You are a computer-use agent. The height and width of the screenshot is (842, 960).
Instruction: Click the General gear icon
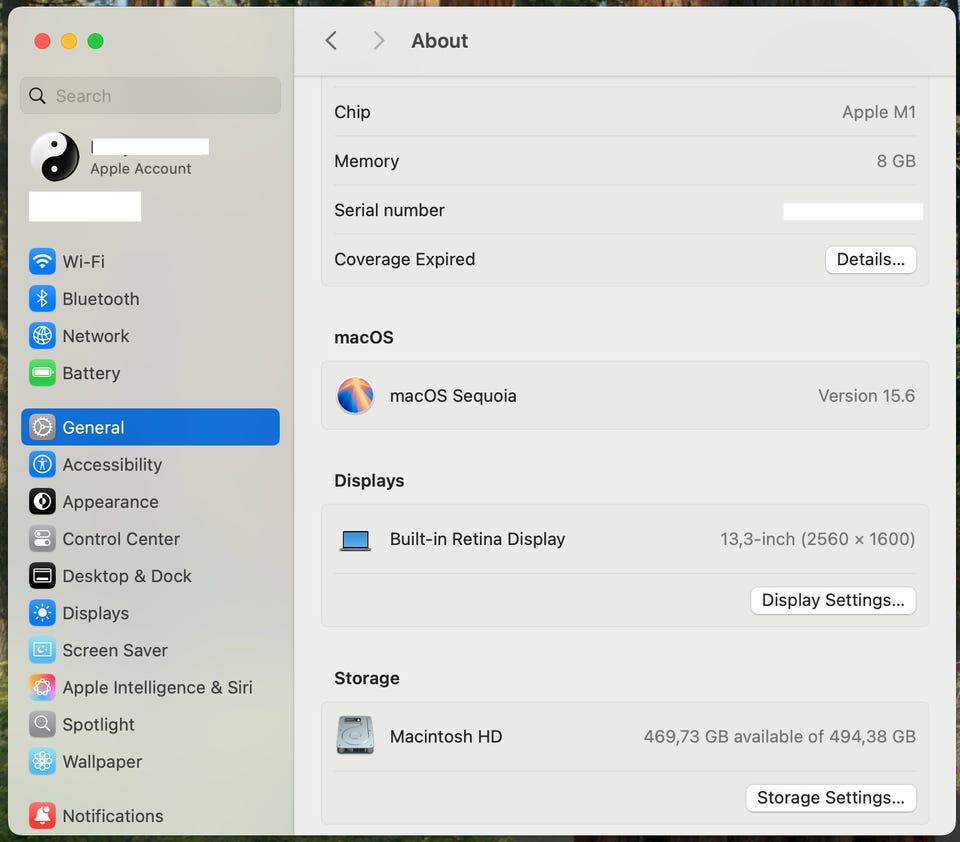coord(42,427)
